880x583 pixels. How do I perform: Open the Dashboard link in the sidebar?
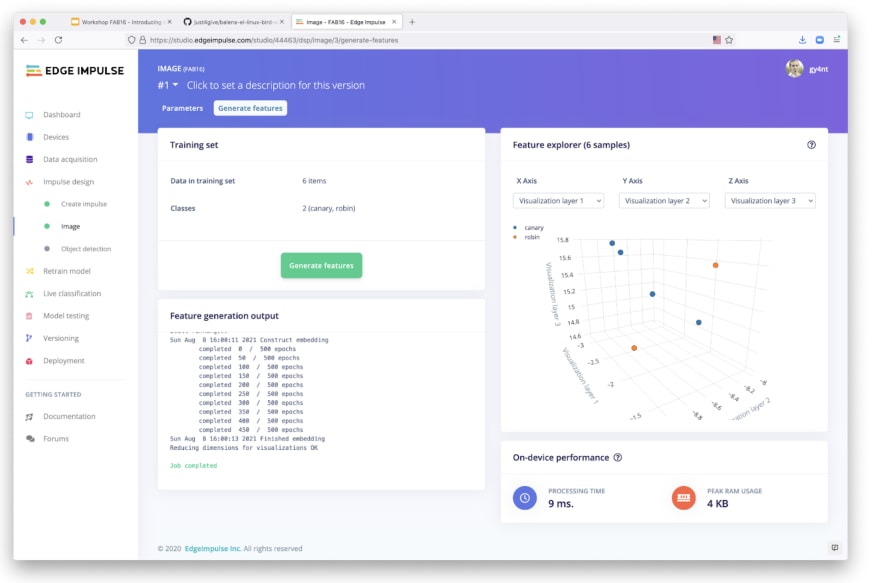(62, 115)
